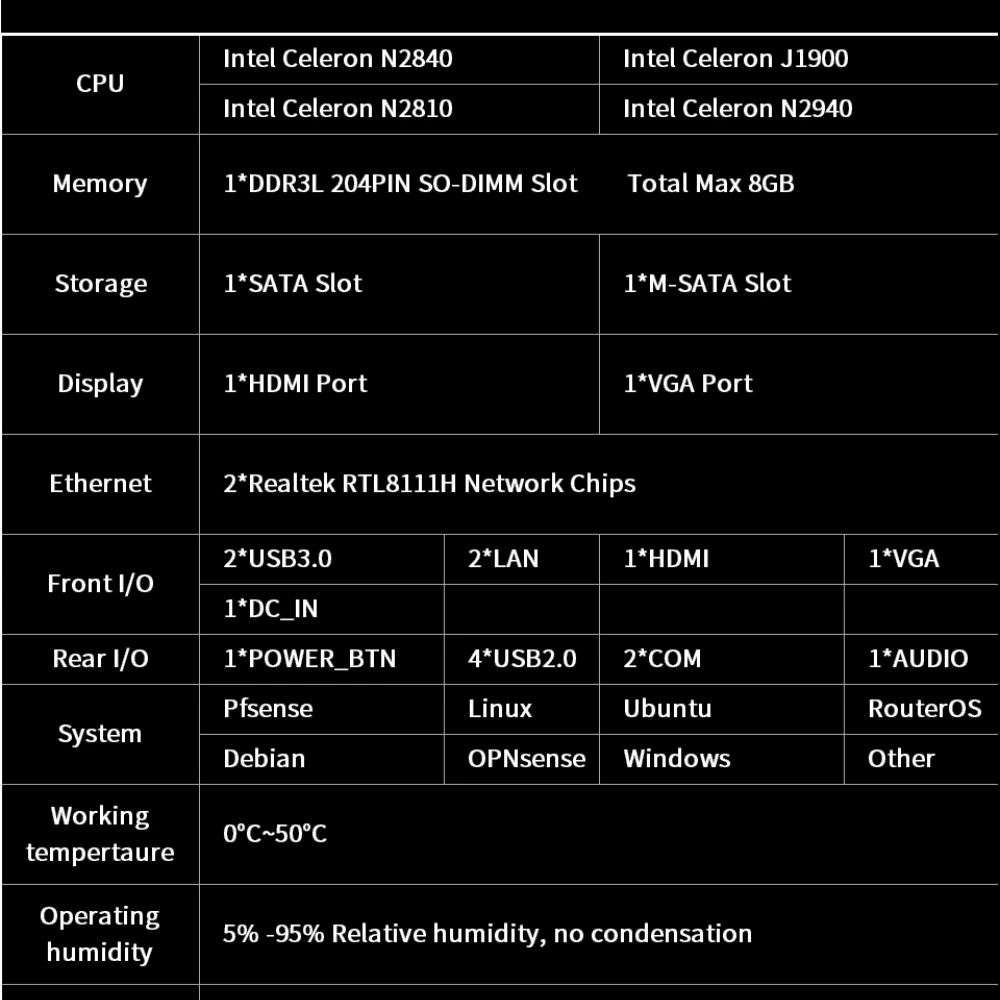Click the 0°C~50°C temperature value

[x=274, y=834]
